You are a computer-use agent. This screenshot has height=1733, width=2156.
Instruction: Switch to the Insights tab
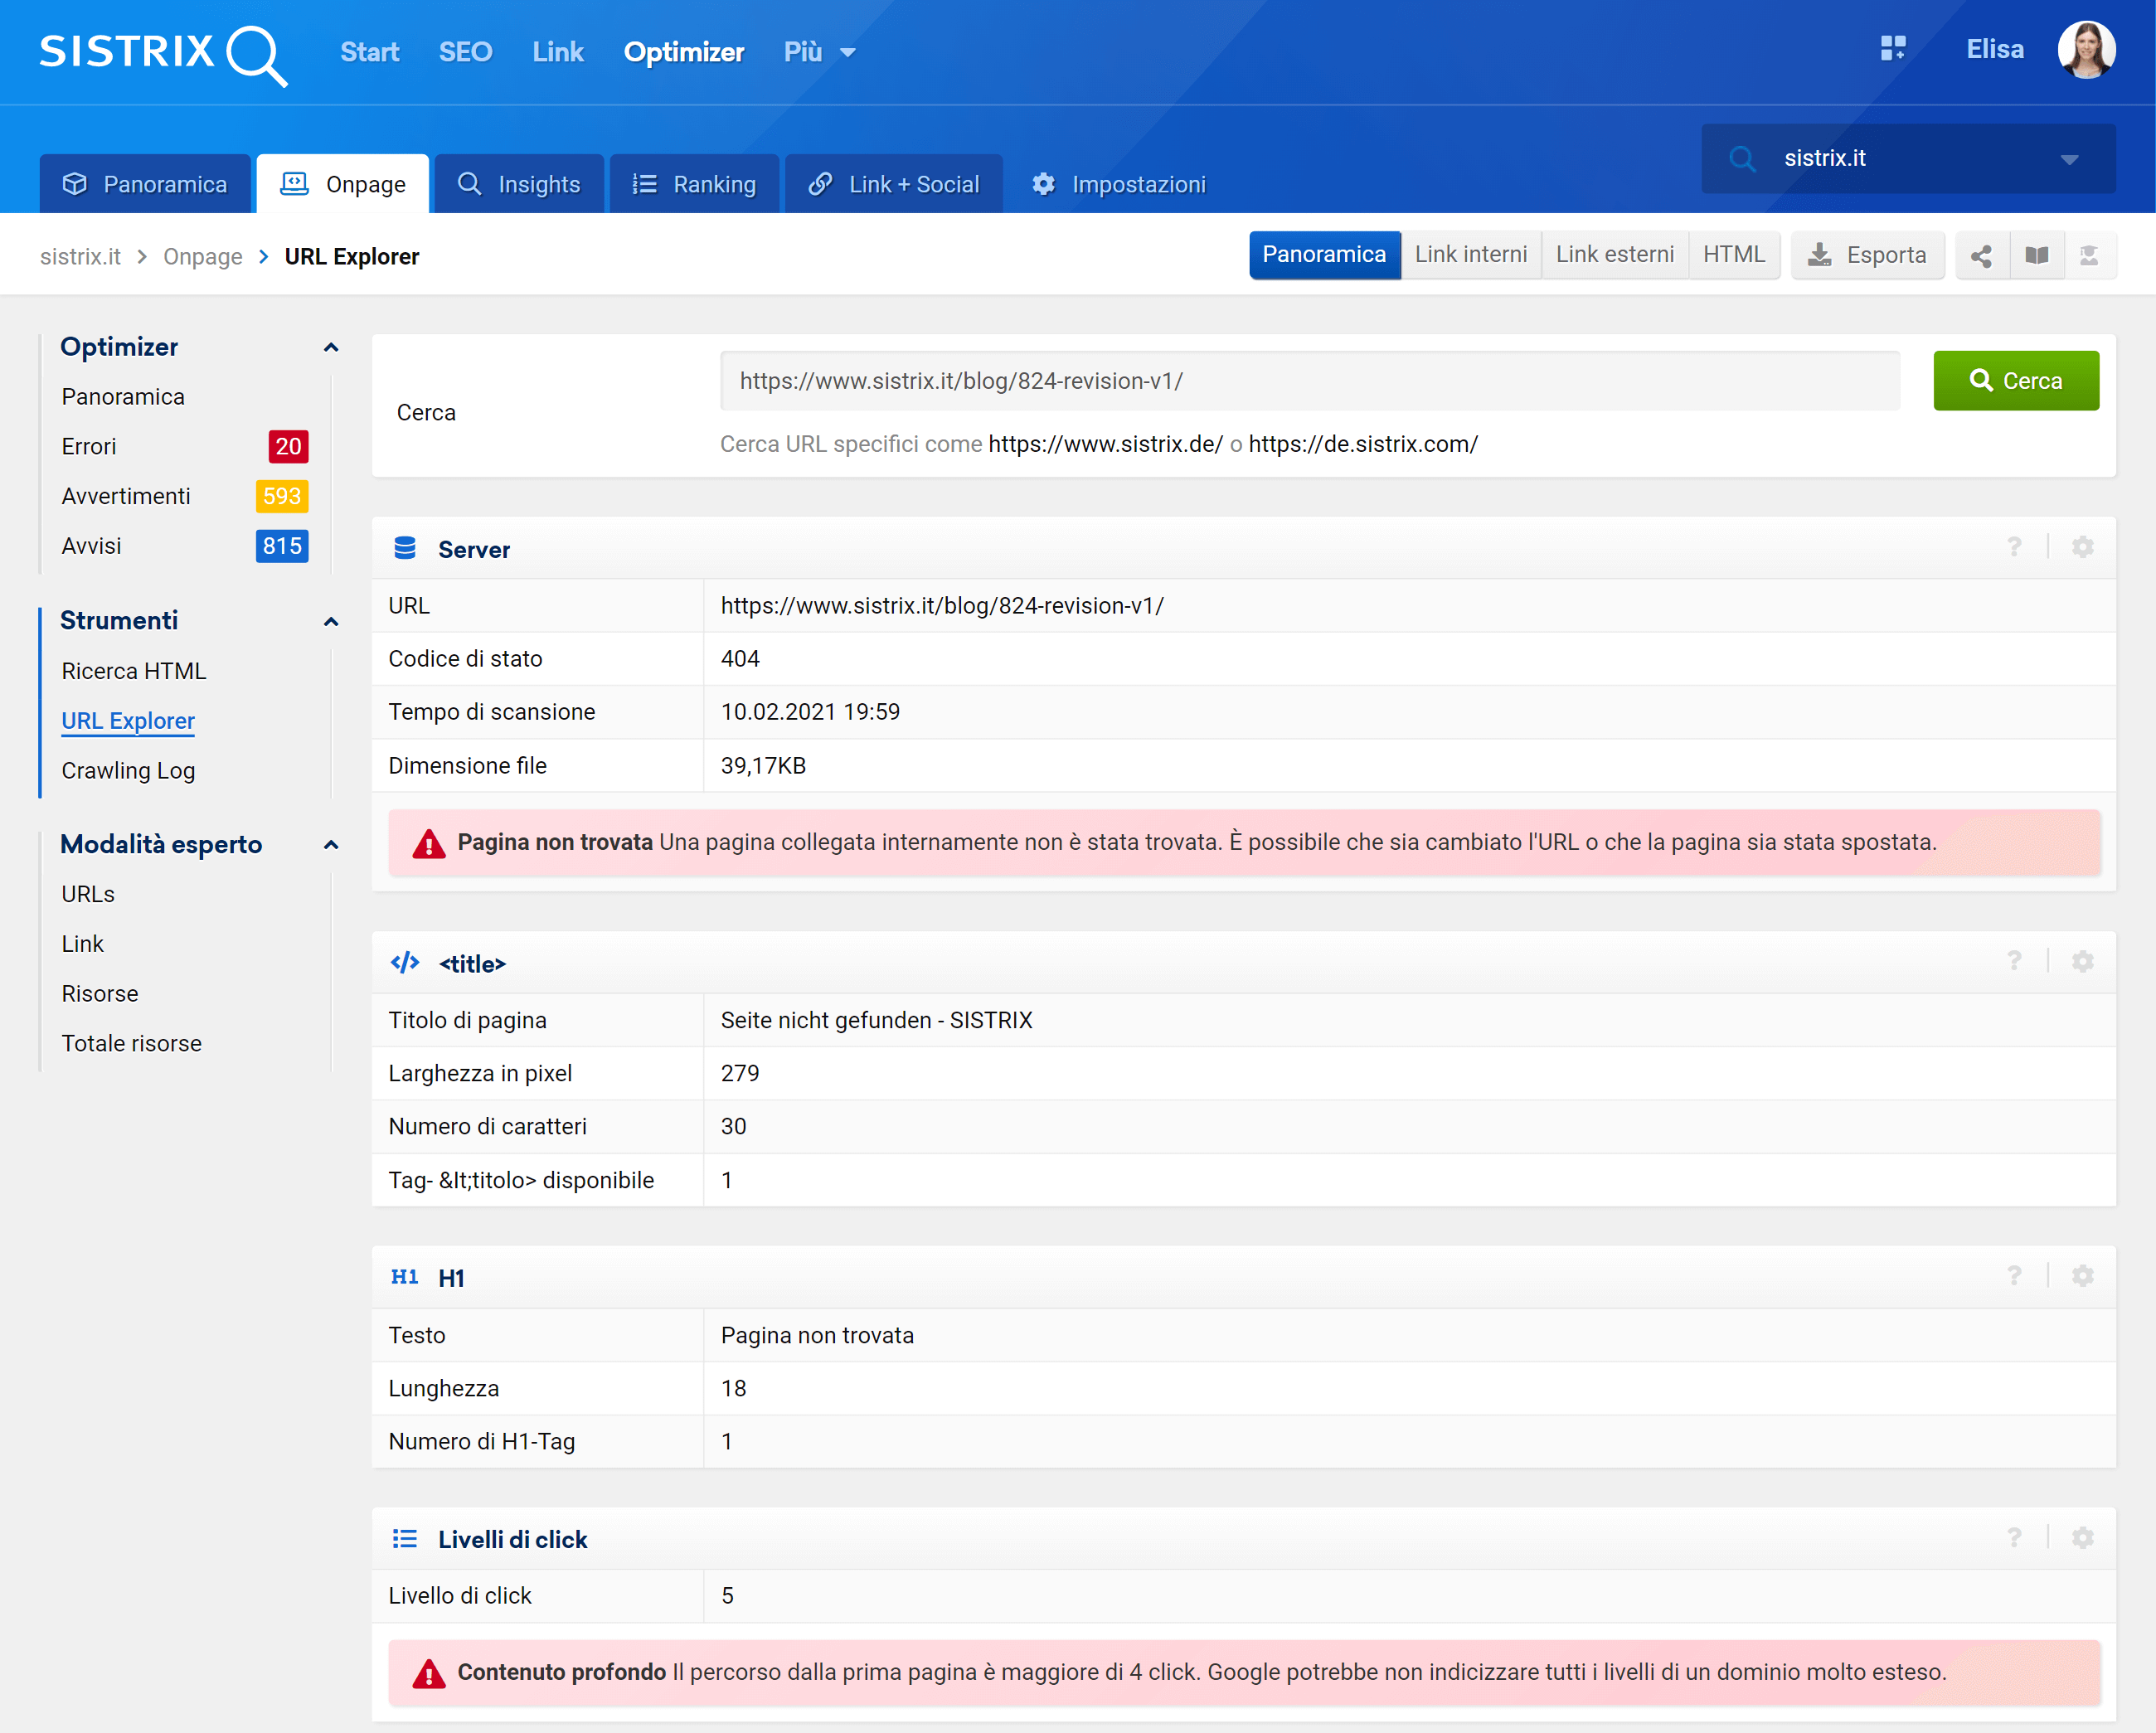(519, 185)
